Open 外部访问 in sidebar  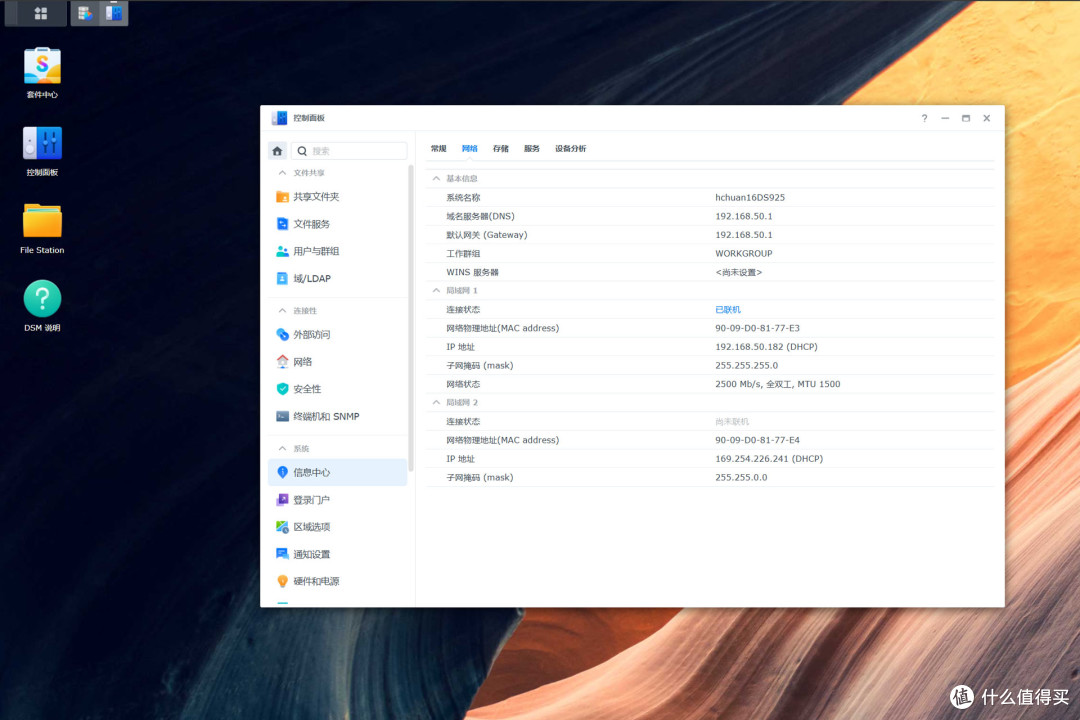pos(338,335)
